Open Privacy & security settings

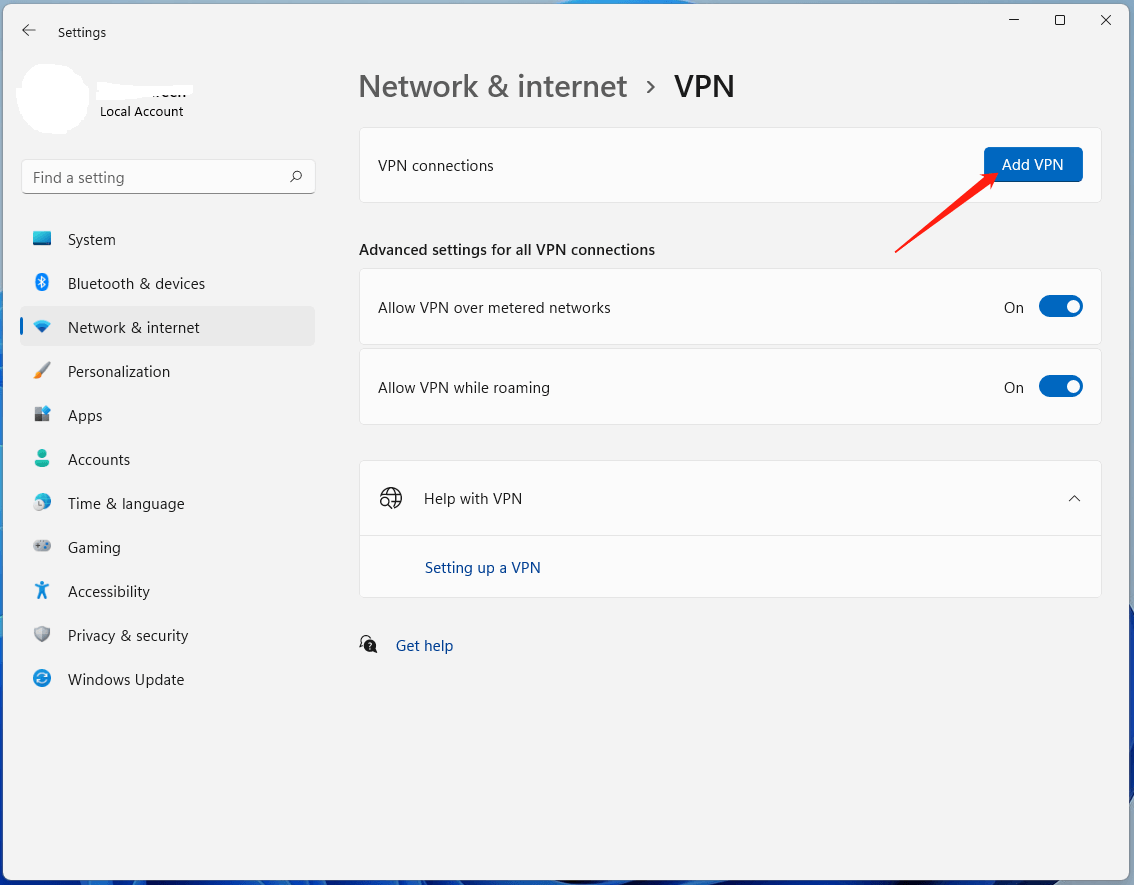point(168,636)
